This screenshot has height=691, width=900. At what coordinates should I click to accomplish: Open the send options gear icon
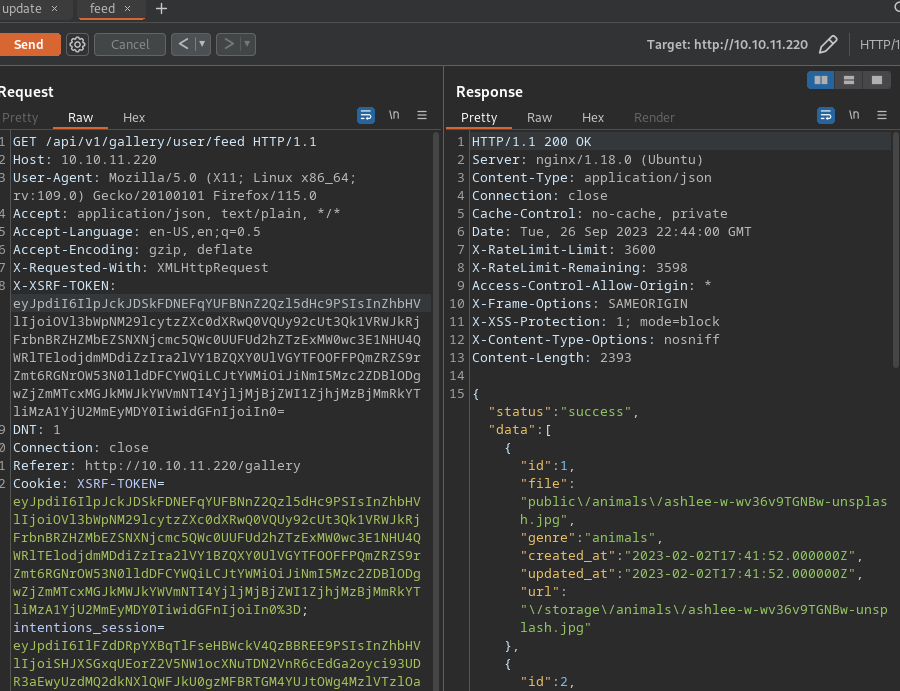[77, 44]
